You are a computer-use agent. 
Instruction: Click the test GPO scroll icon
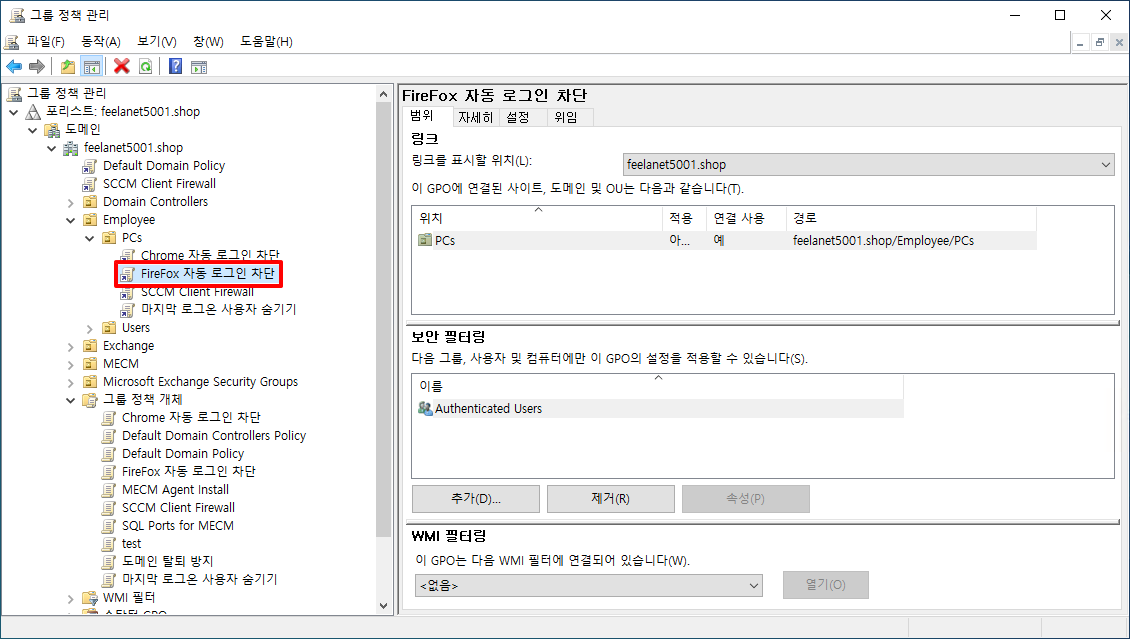pyautogui.click(x=109, y=544)
